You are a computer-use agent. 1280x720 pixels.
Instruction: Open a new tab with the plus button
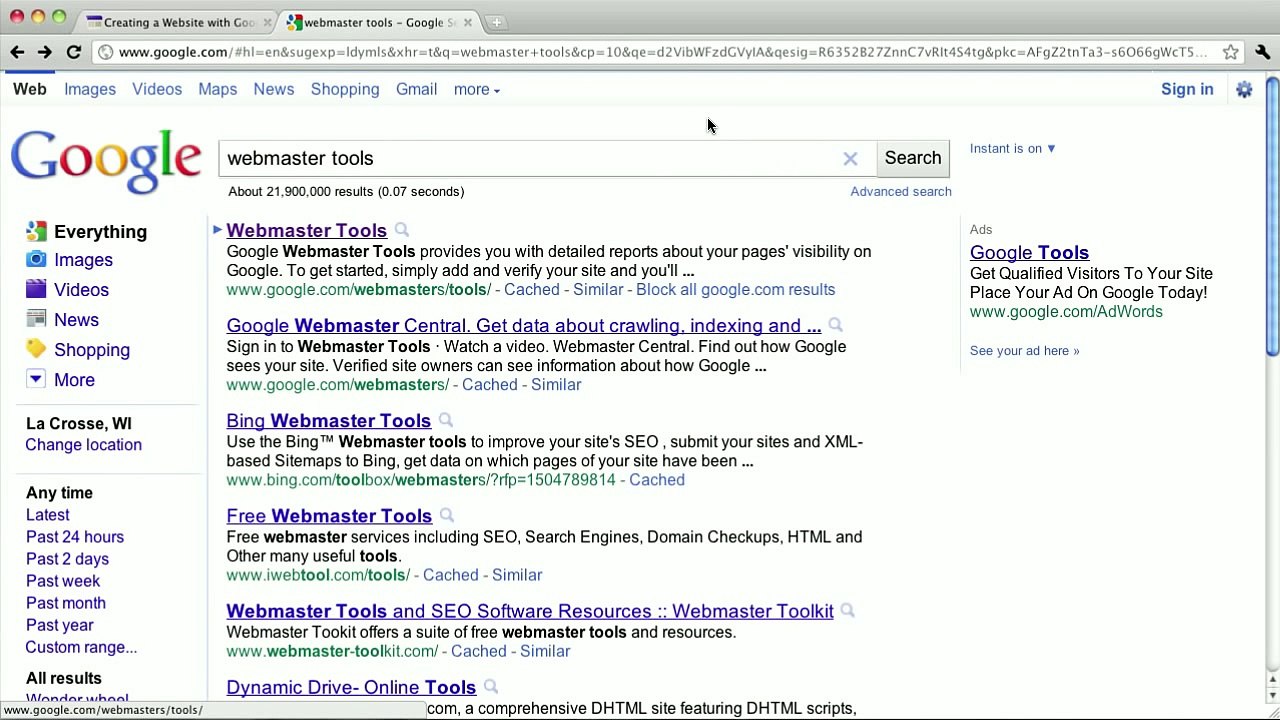point(496,22)
